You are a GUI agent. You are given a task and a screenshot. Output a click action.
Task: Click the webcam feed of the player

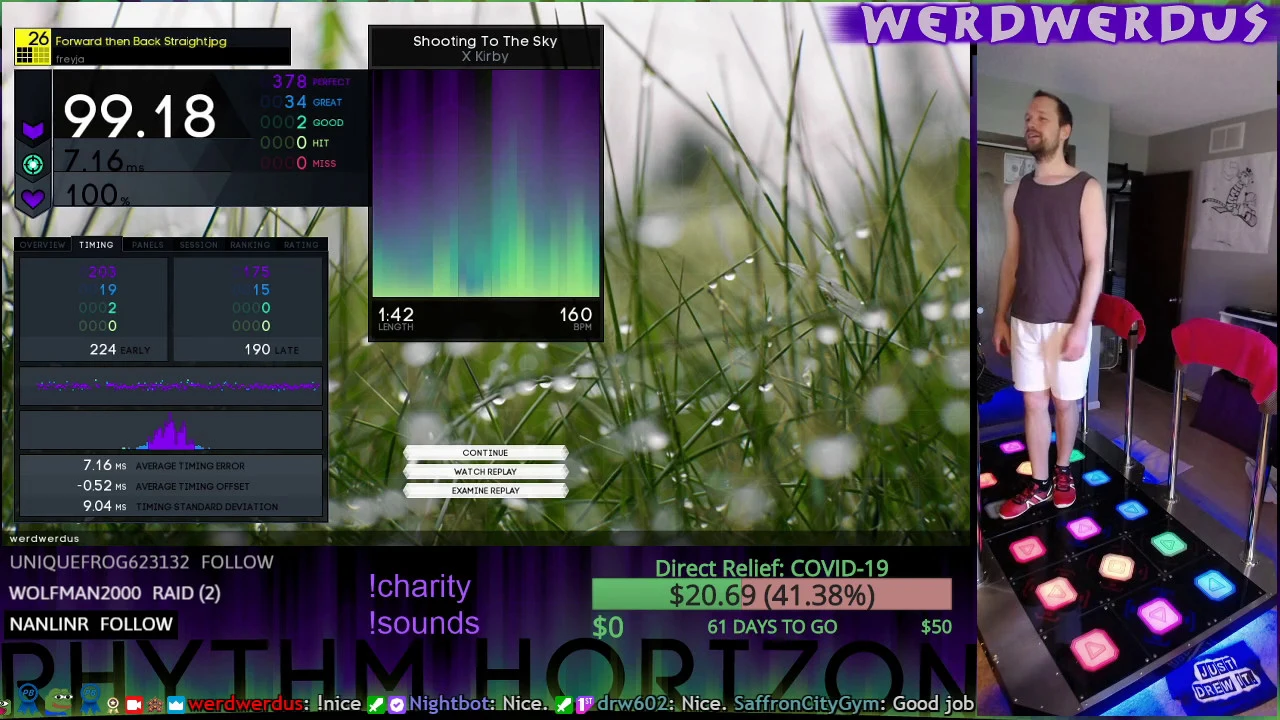tap(1127, 382)
